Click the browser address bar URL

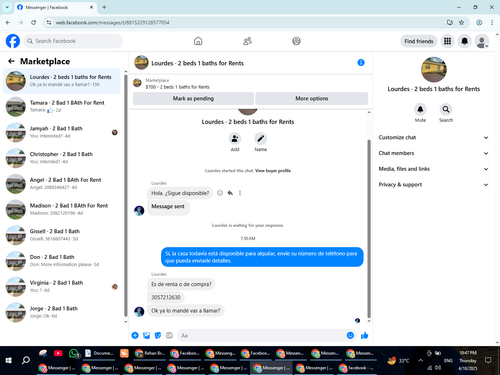coord(112,22)
